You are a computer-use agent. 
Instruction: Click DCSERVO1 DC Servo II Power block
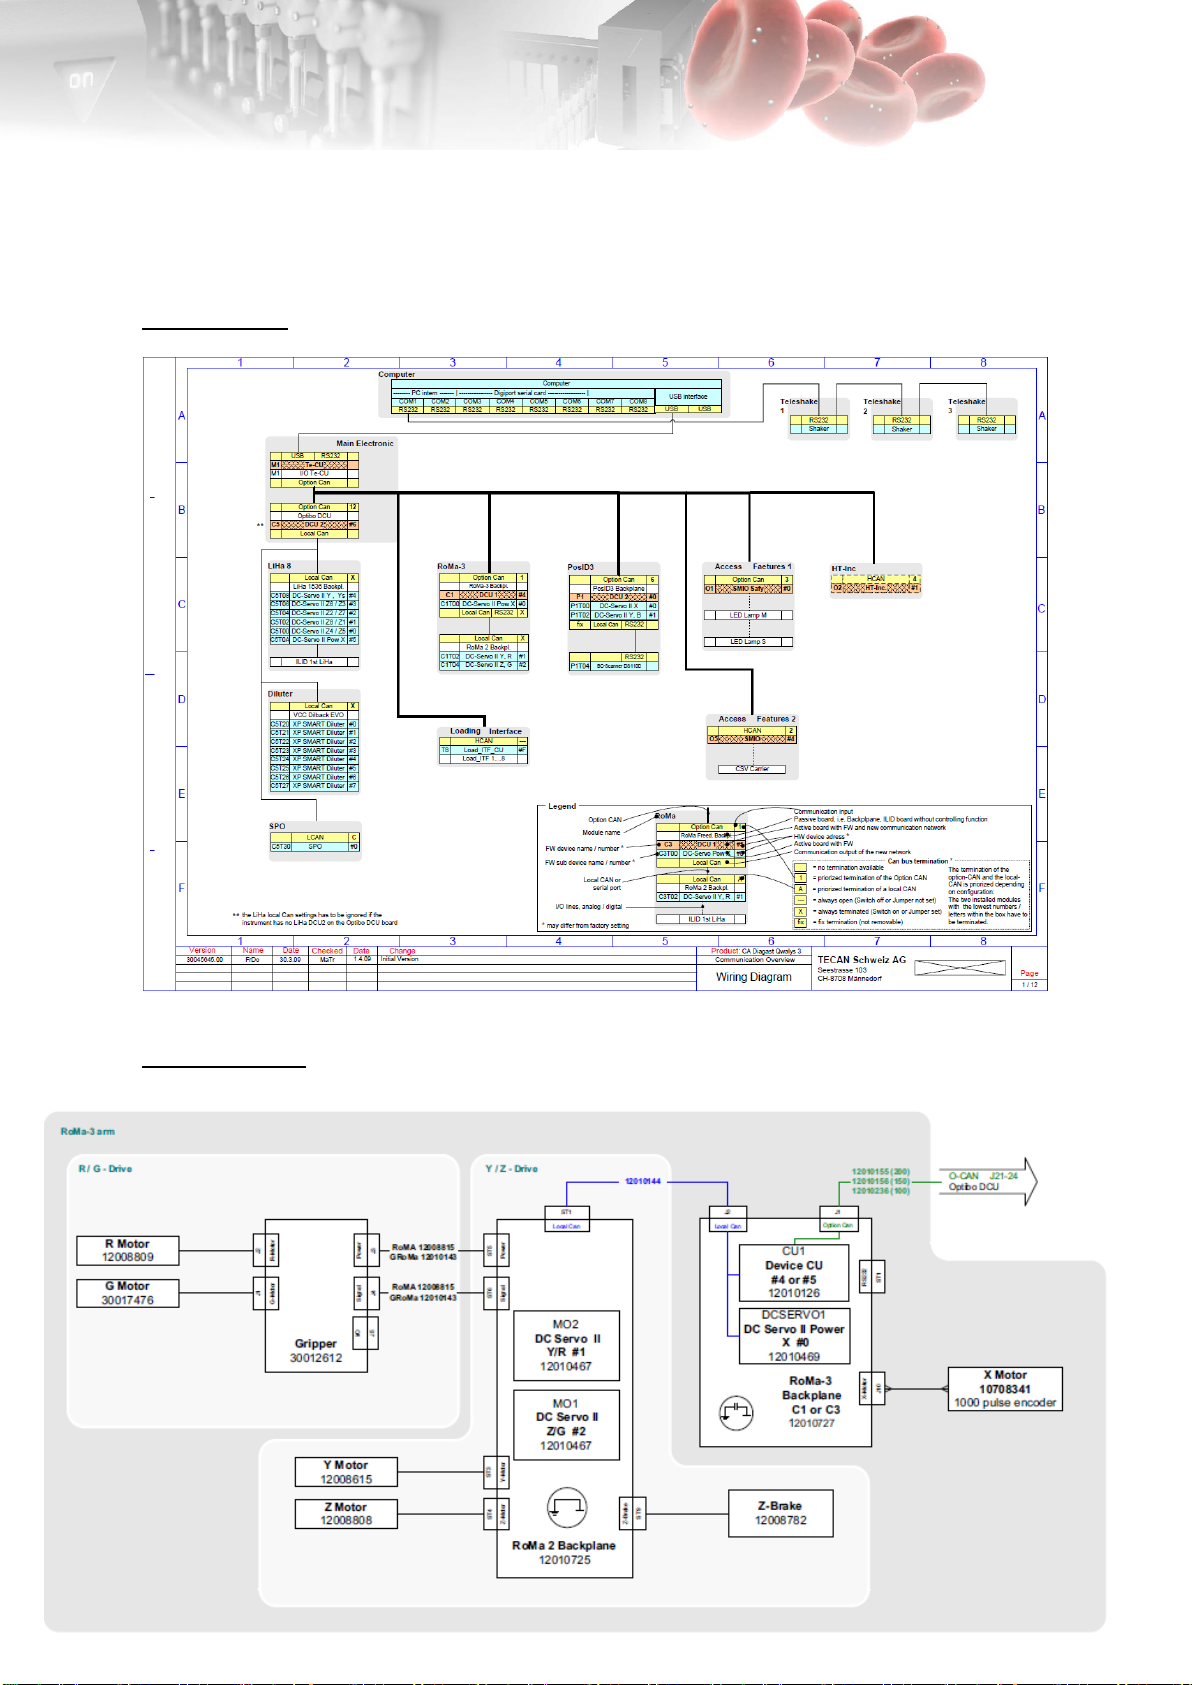pyautogui.click(x=794, y=1336)
